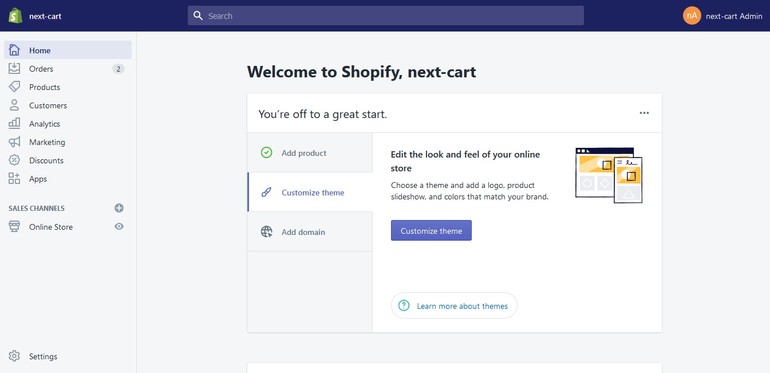Screen dimensions: 770x373
Task: Select the Products tag icon
Action: [x=14, y=87]
